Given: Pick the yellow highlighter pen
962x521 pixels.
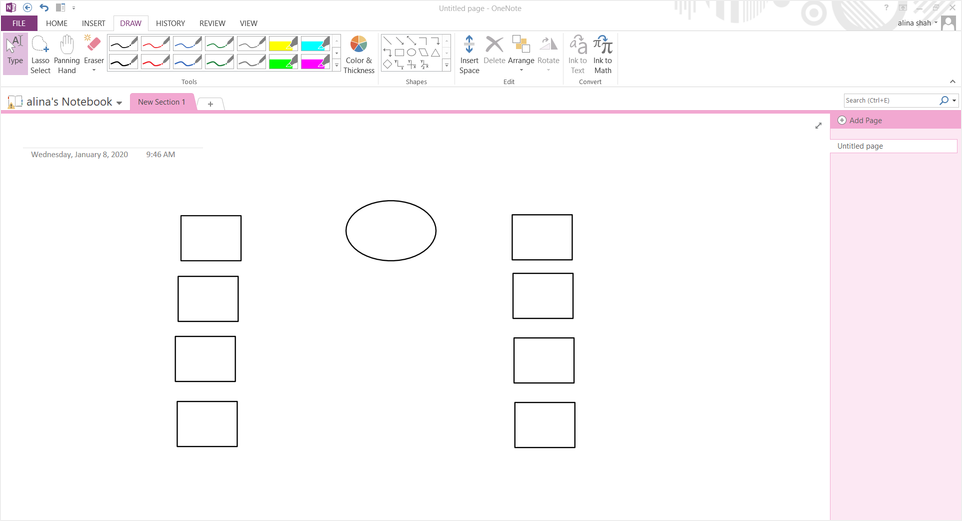Looking at the screenshot, I should (x=284, y=44).
